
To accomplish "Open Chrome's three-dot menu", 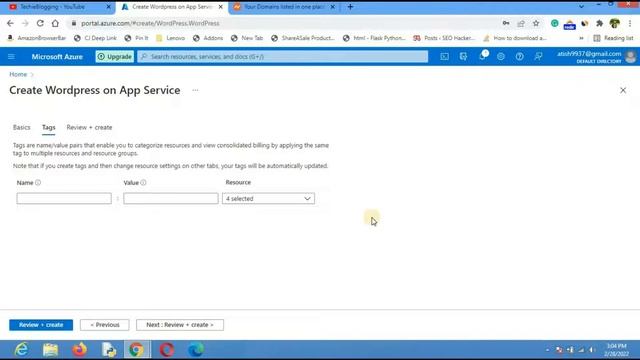I will 630,23.
